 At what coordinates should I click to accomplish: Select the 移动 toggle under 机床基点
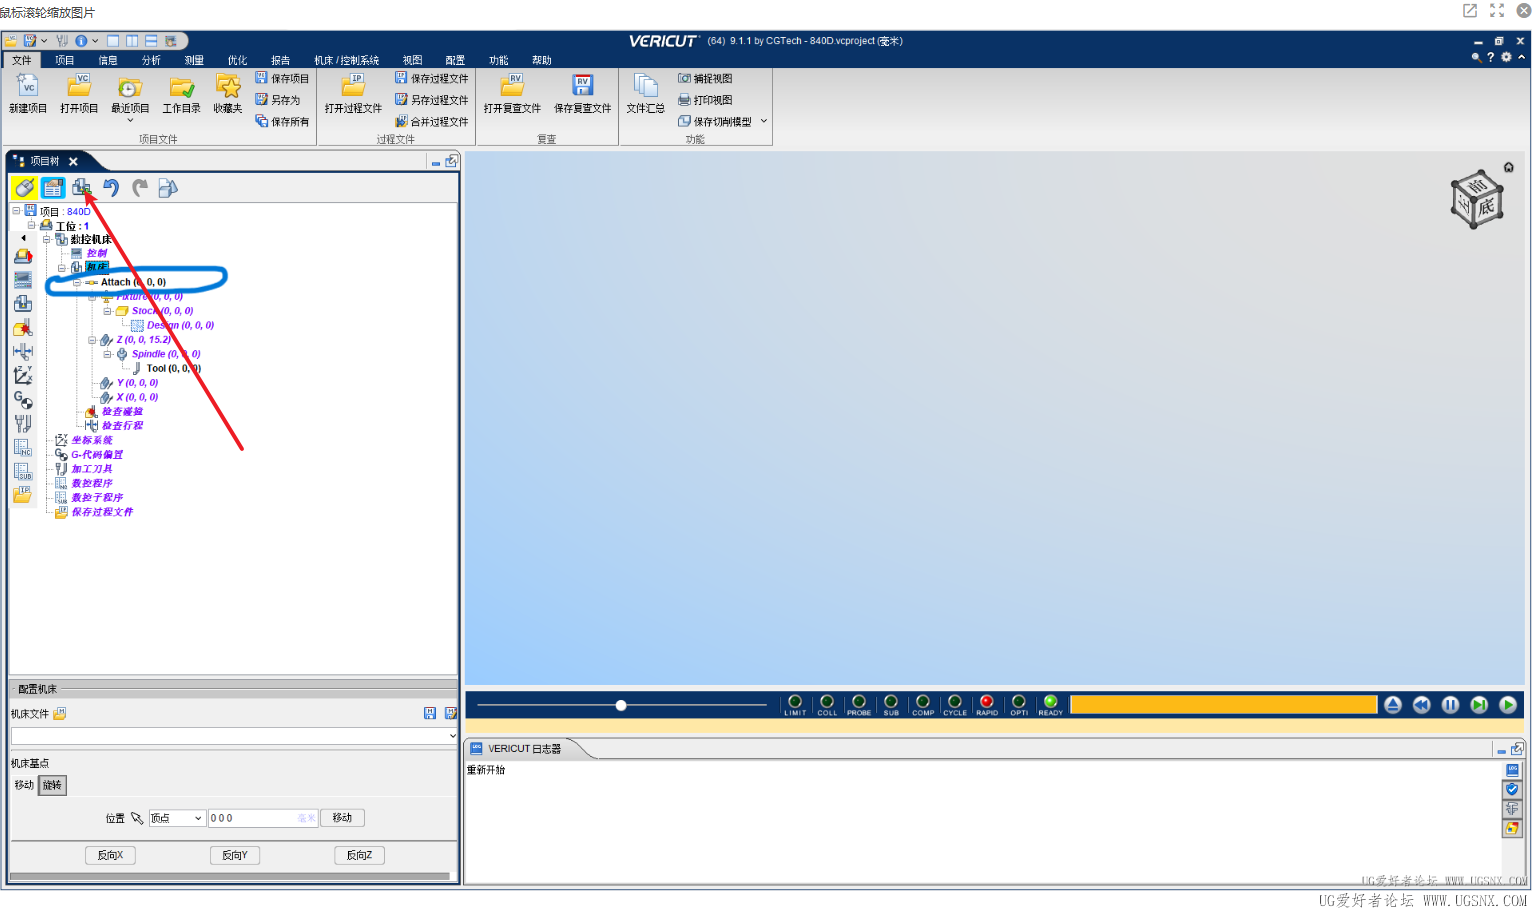24,785
